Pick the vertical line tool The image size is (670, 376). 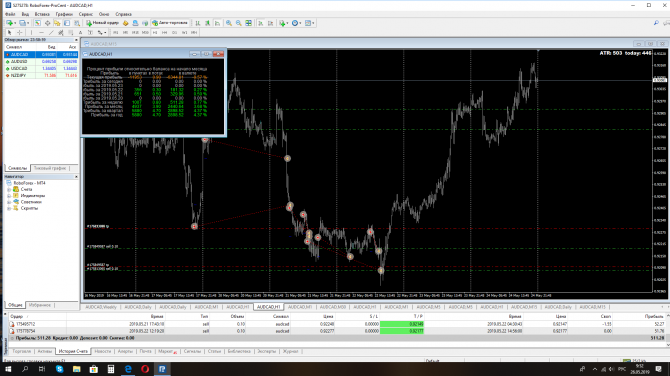coord(31,32)
